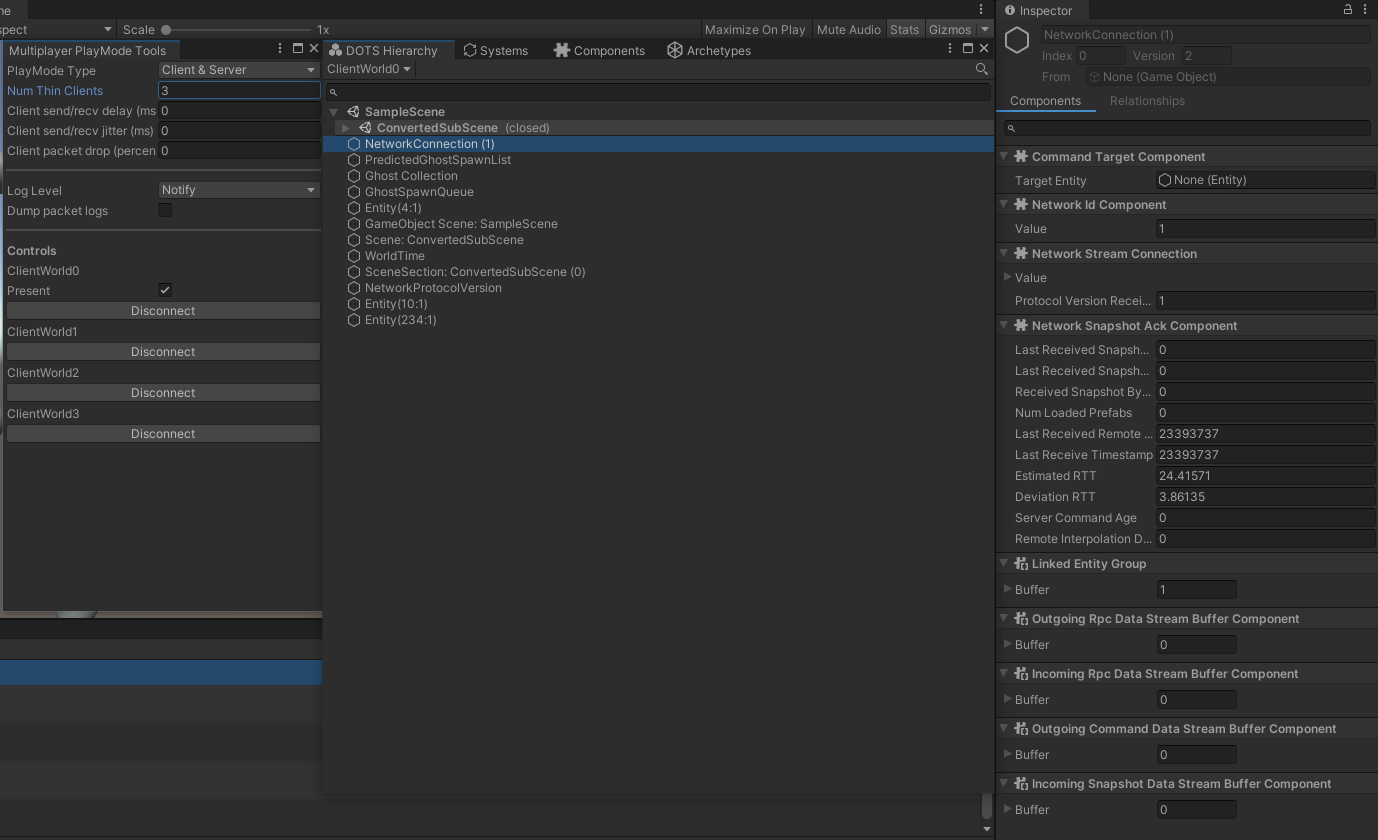Open the ClientWorld0 world selector dropdown
The height and width of the screenshot is (840, 1378).
pyautogui.click(x=369, y=69)
